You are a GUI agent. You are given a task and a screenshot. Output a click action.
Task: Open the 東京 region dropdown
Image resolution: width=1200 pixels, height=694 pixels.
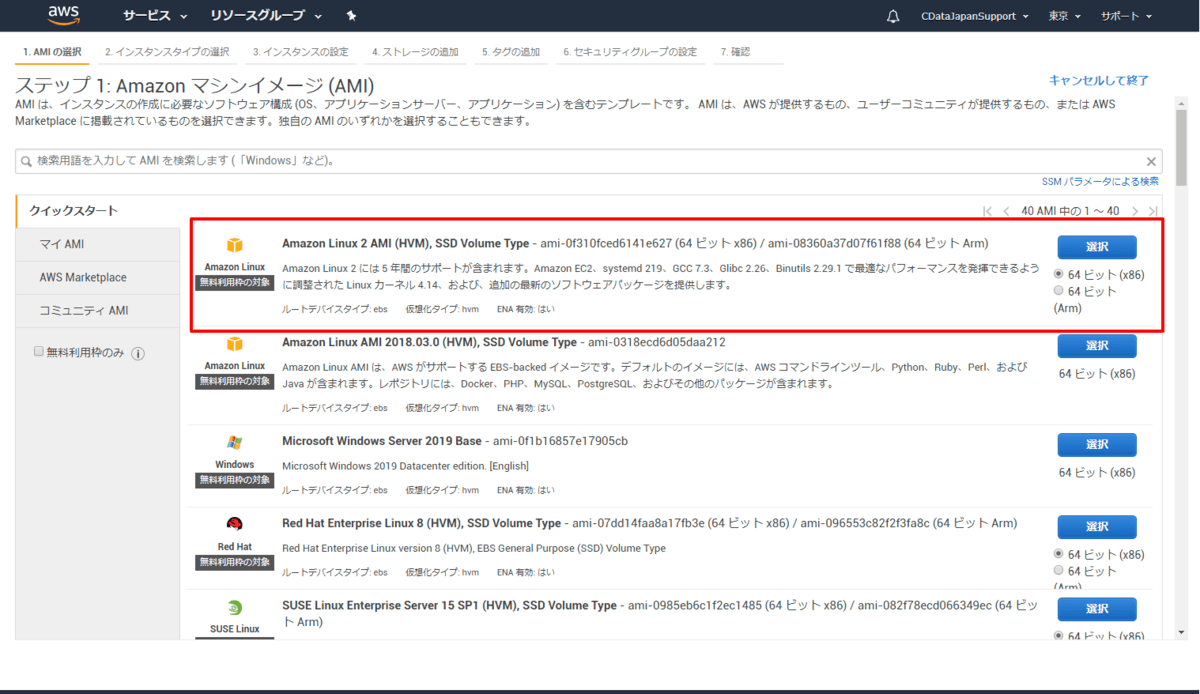(x=1065, y=16)
